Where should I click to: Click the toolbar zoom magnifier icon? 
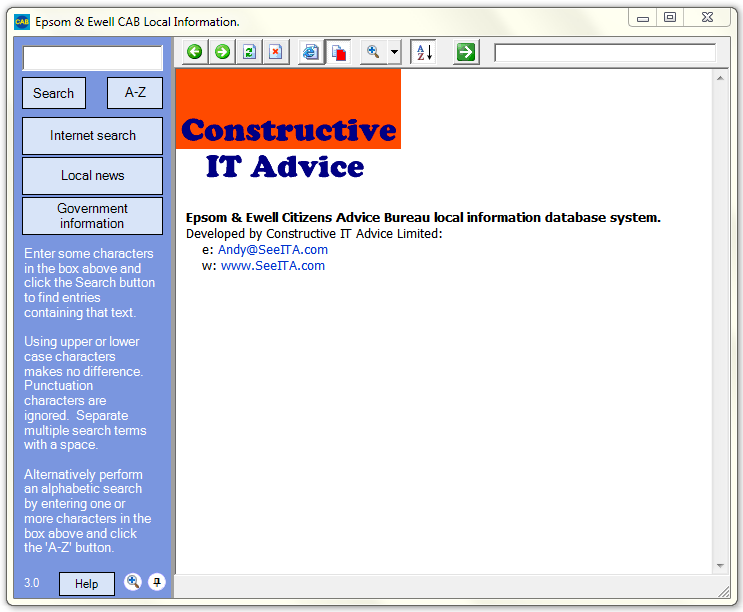coord(373,52)
